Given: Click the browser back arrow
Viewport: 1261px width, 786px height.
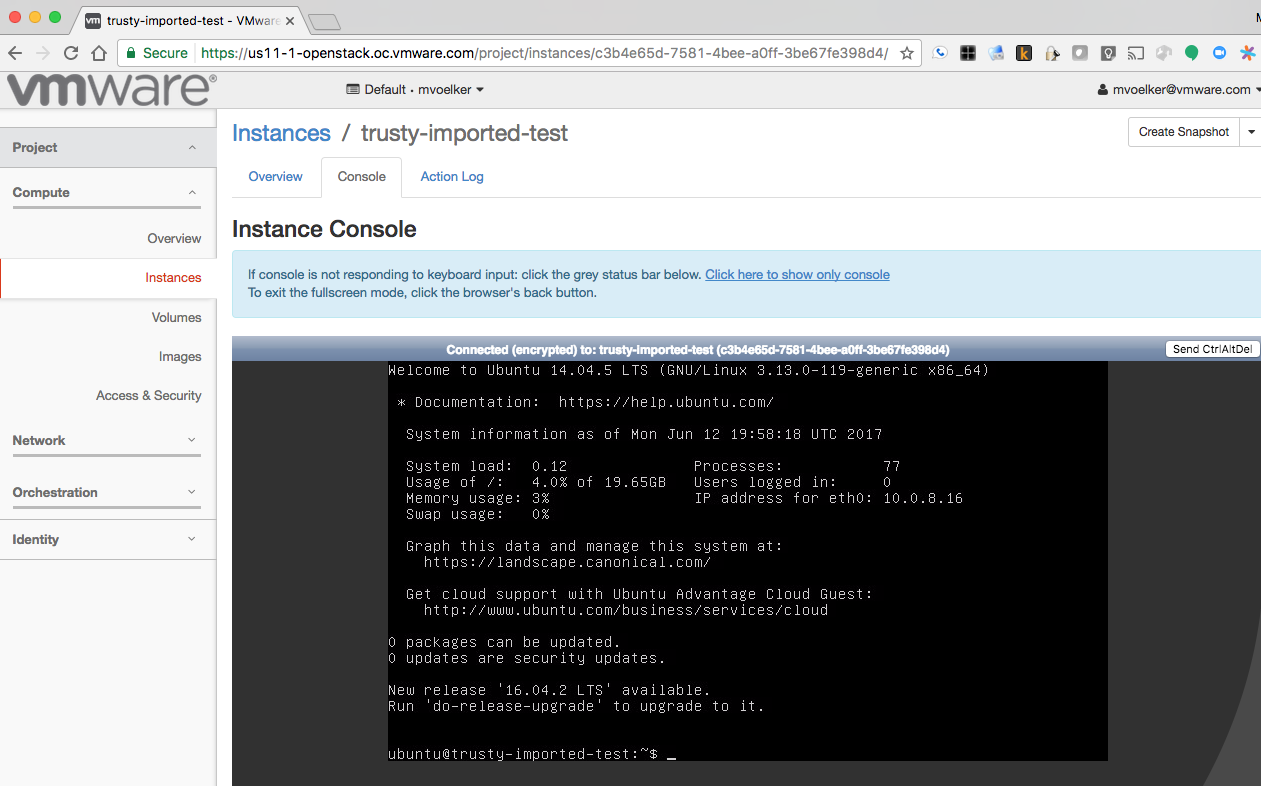Looking at the screenshot, I should [x=15, y=53].
